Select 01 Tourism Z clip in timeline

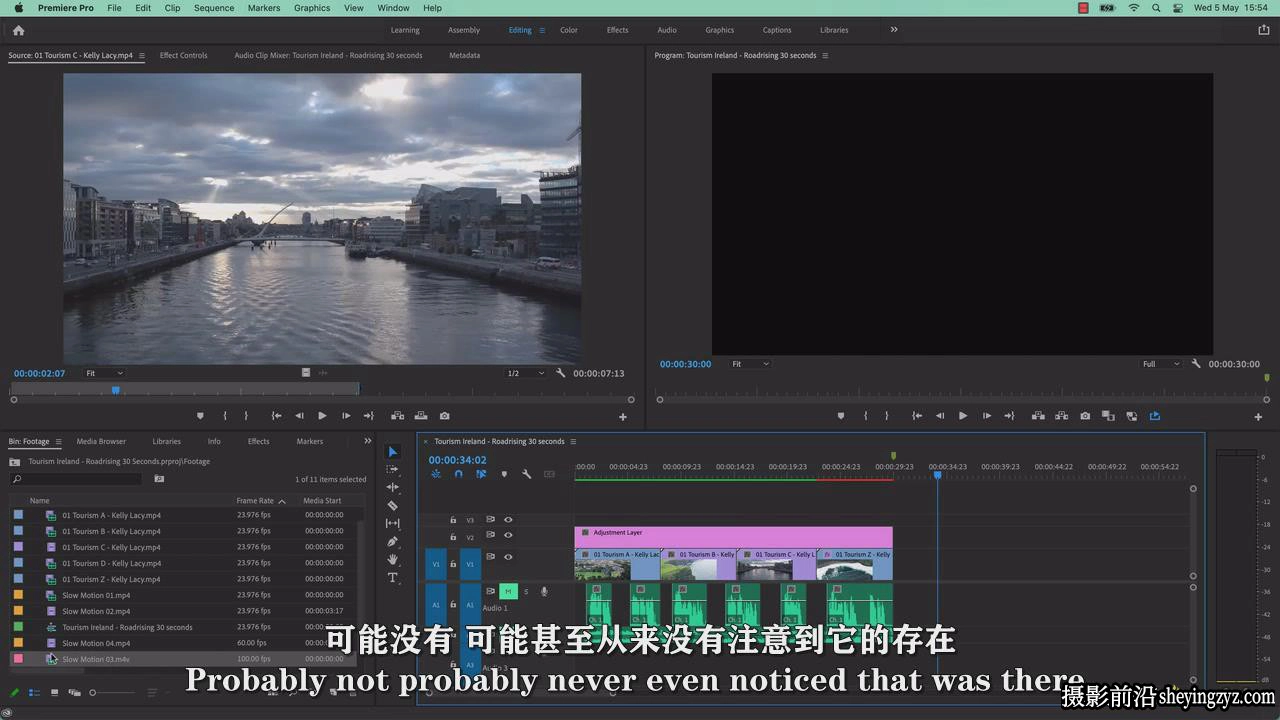tap(855, 564)
